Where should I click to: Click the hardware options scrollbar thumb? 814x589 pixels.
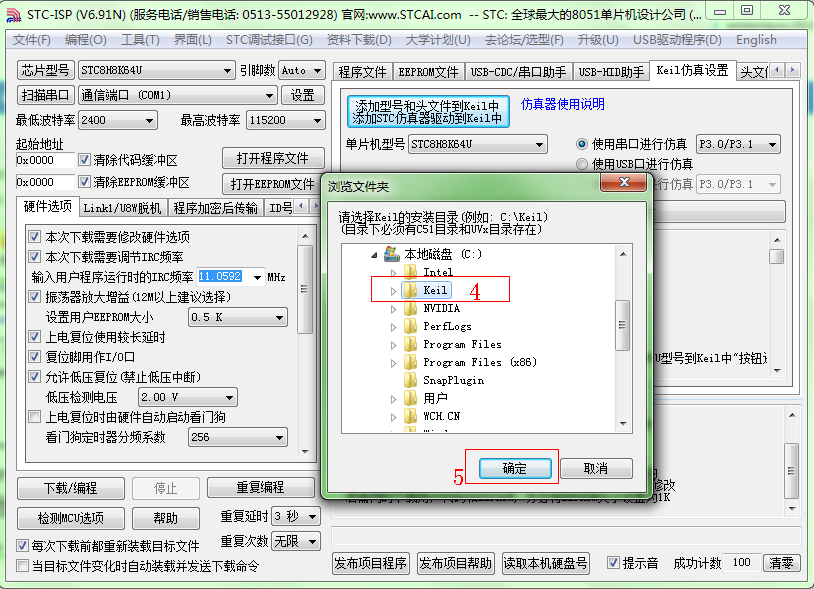click(x=305, y=290)
